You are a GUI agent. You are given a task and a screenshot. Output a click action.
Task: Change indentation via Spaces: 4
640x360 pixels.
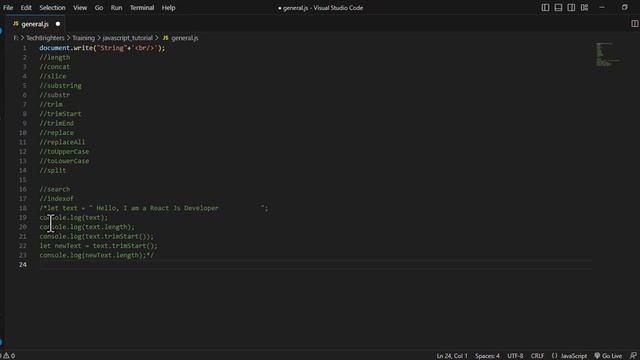pyautogui.click(x=487, y=356)
